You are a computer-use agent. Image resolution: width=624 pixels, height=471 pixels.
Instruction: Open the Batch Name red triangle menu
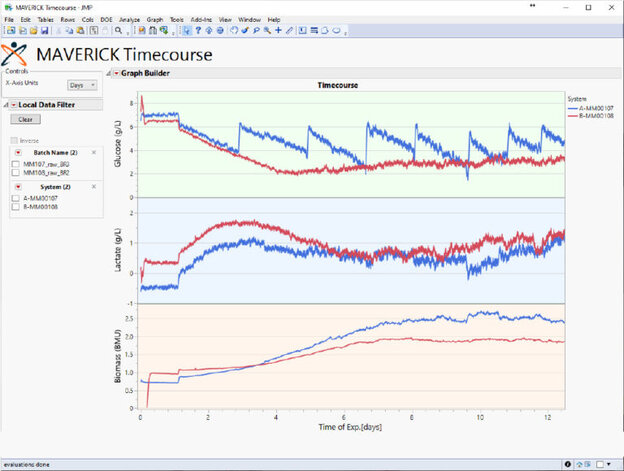coord(18,153)
